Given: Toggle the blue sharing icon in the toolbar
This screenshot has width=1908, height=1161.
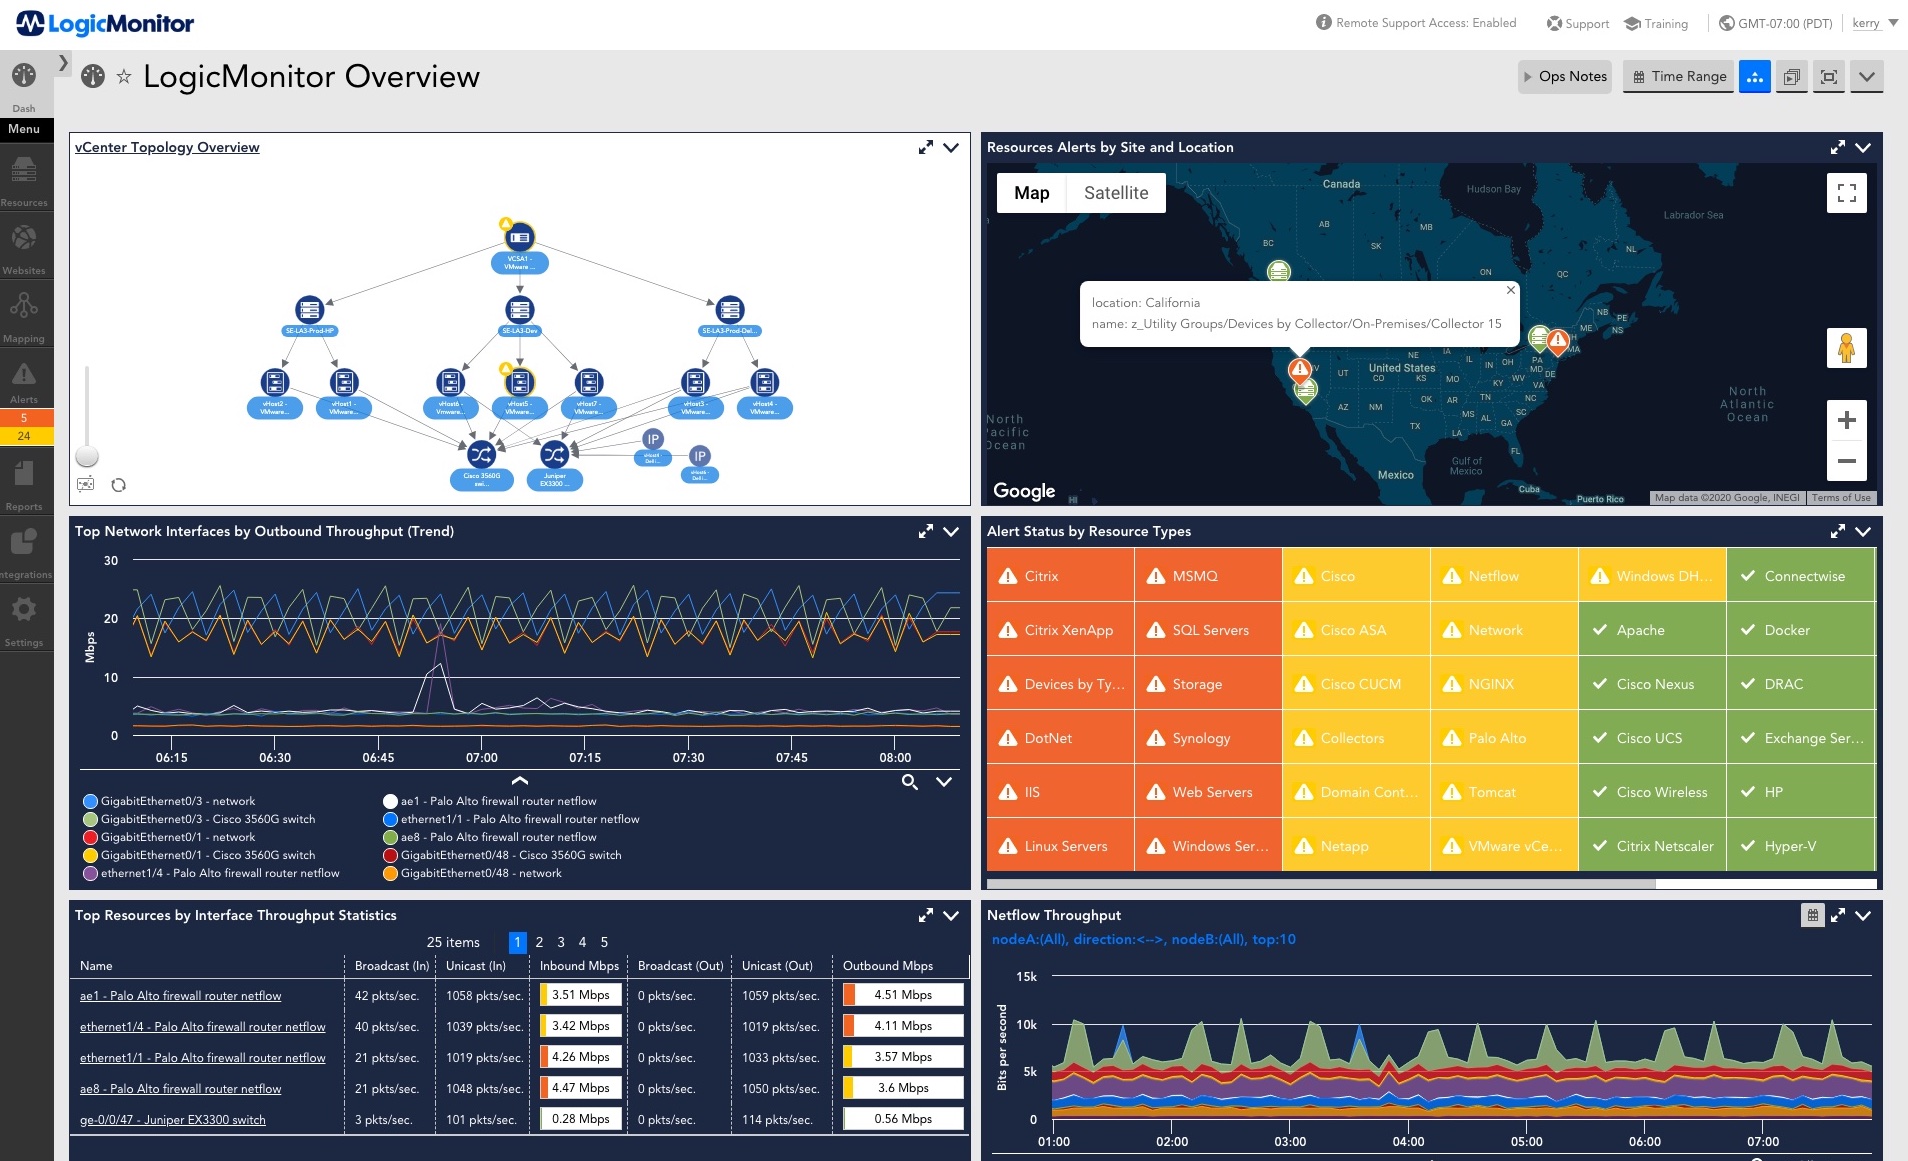Looking at the screenshot, I should pyautogui.click(x=1755, y=76).
